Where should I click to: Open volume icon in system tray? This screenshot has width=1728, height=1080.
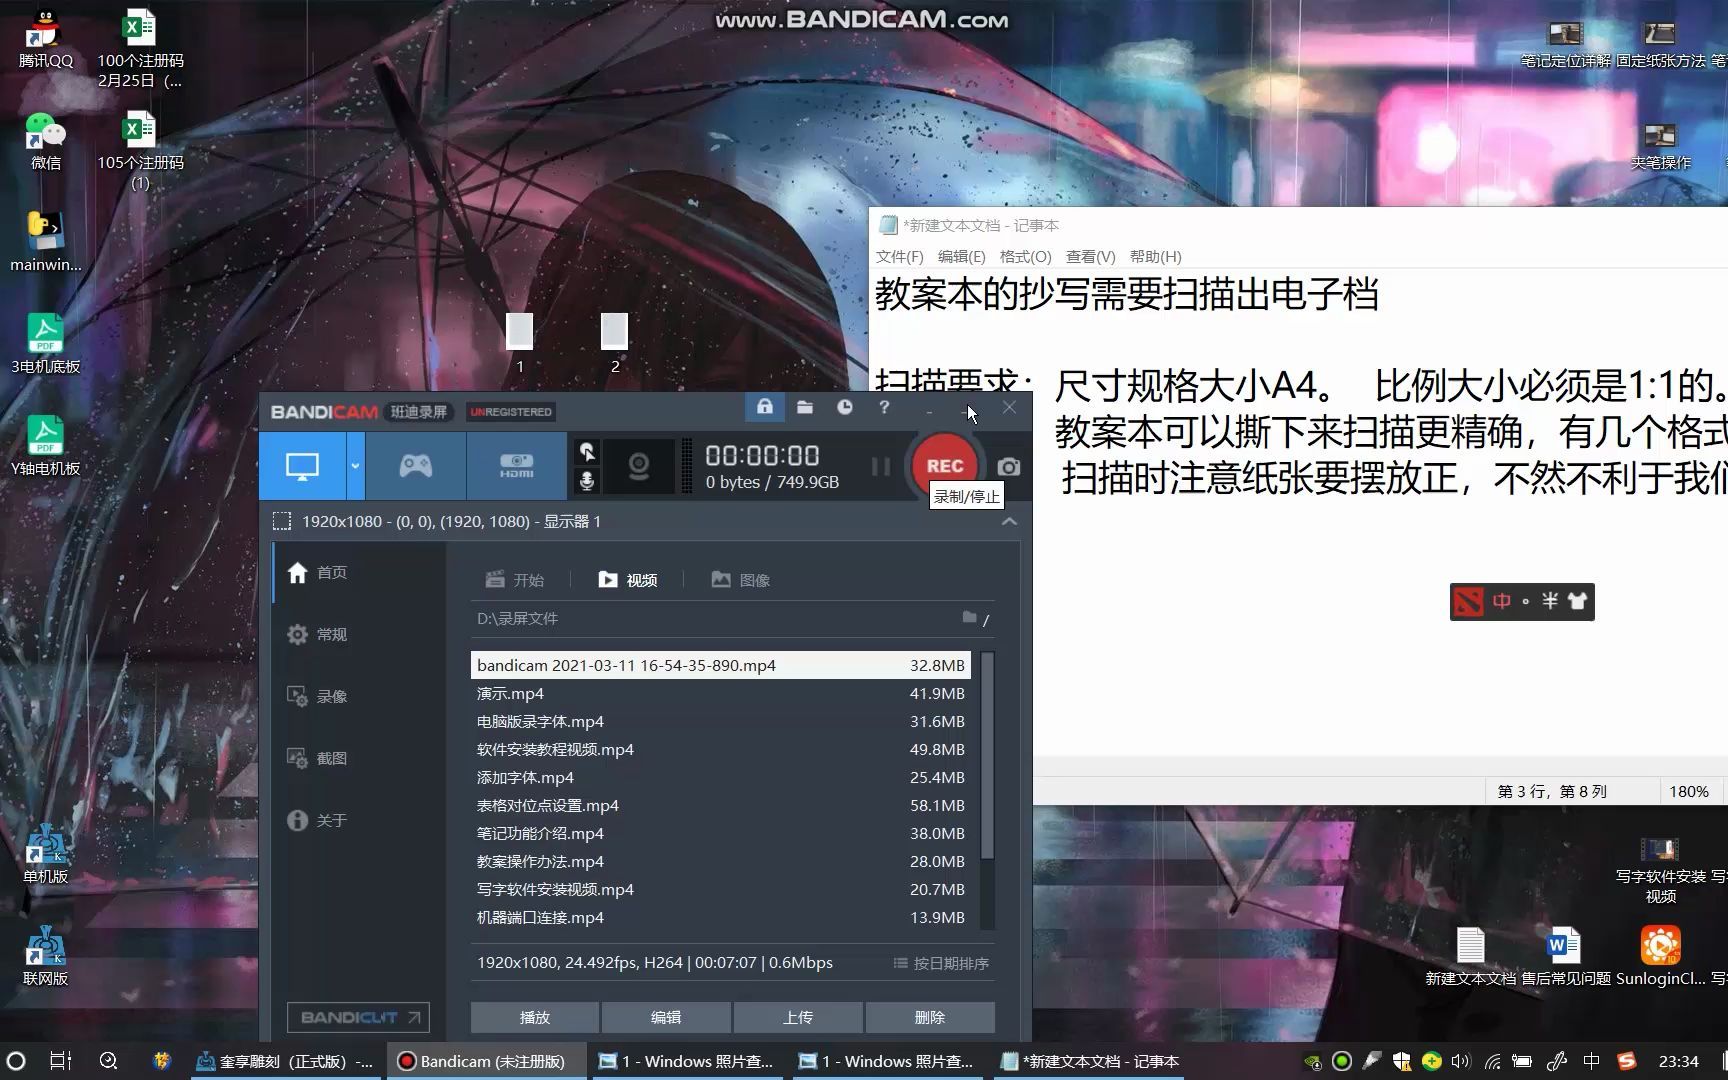tap(1461, 1061)
